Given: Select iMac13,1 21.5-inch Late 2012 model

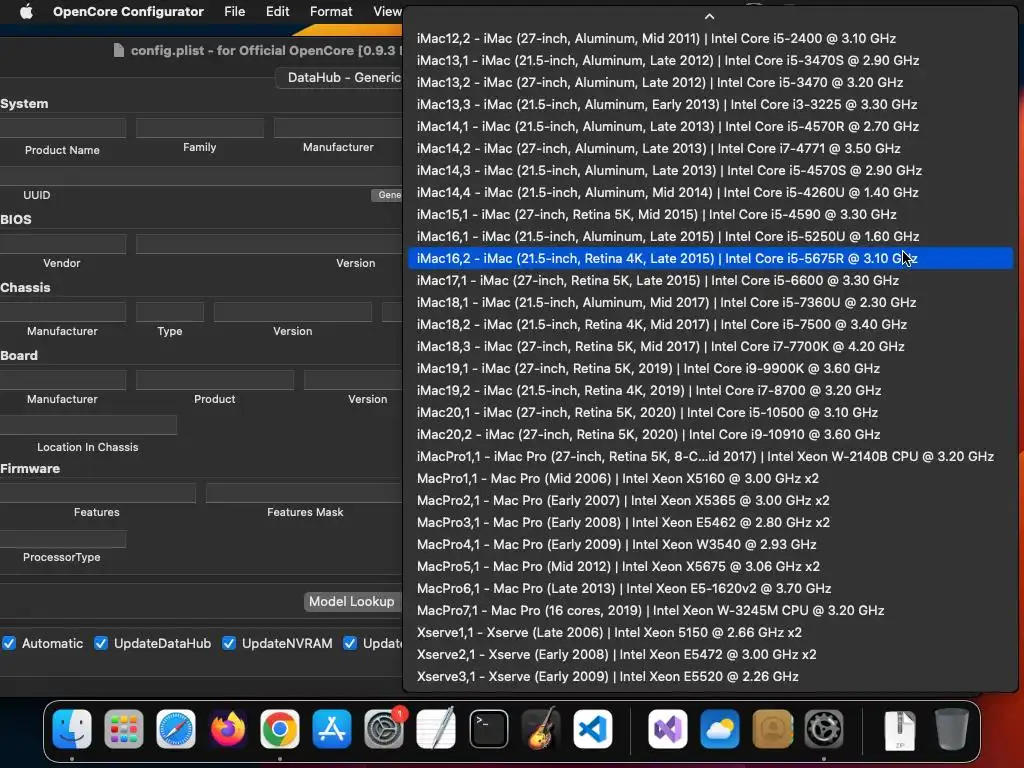Looking at the screenshot, I should pyautogui.click(x=710, y=61).
